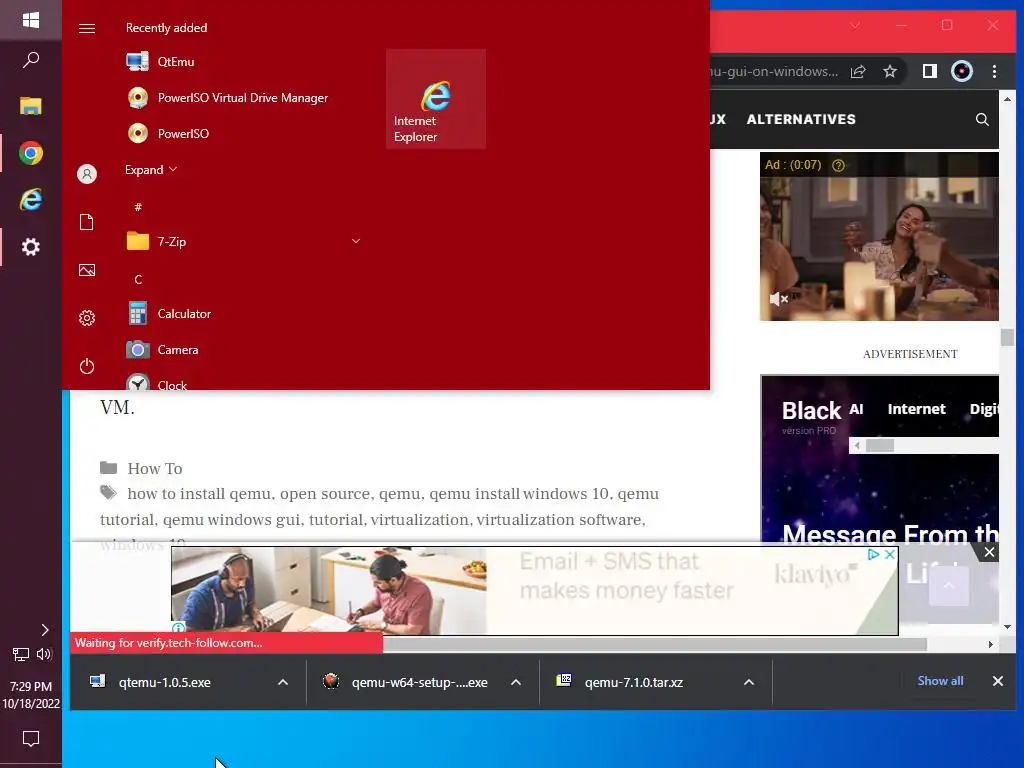
Task: Click the AdChoices icon on banner
Action: click(x=873, y=554)
